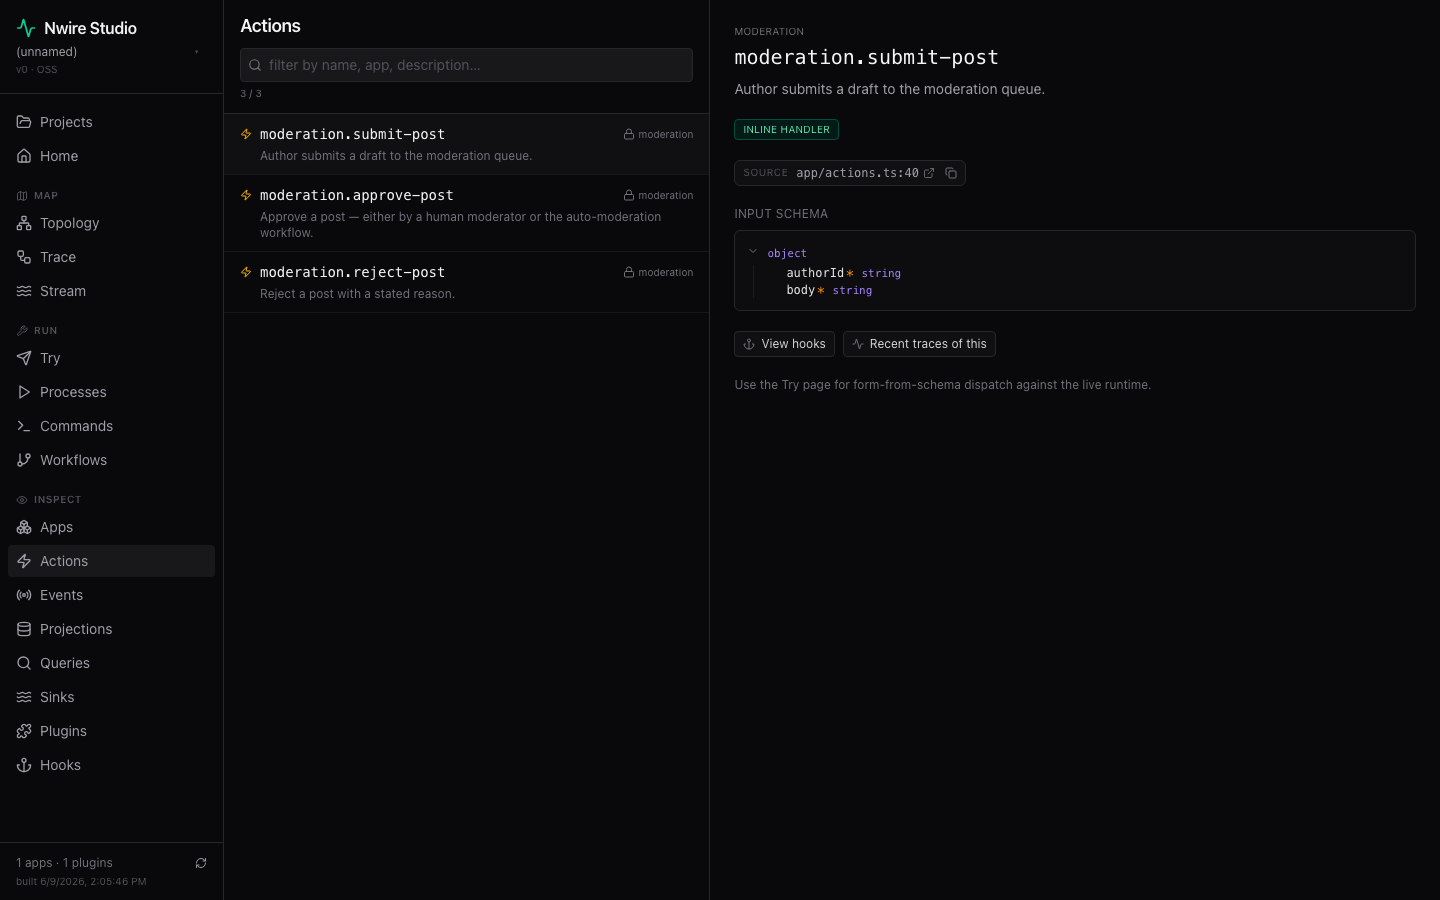
Task: Click View hooks button
Action: 784,344
